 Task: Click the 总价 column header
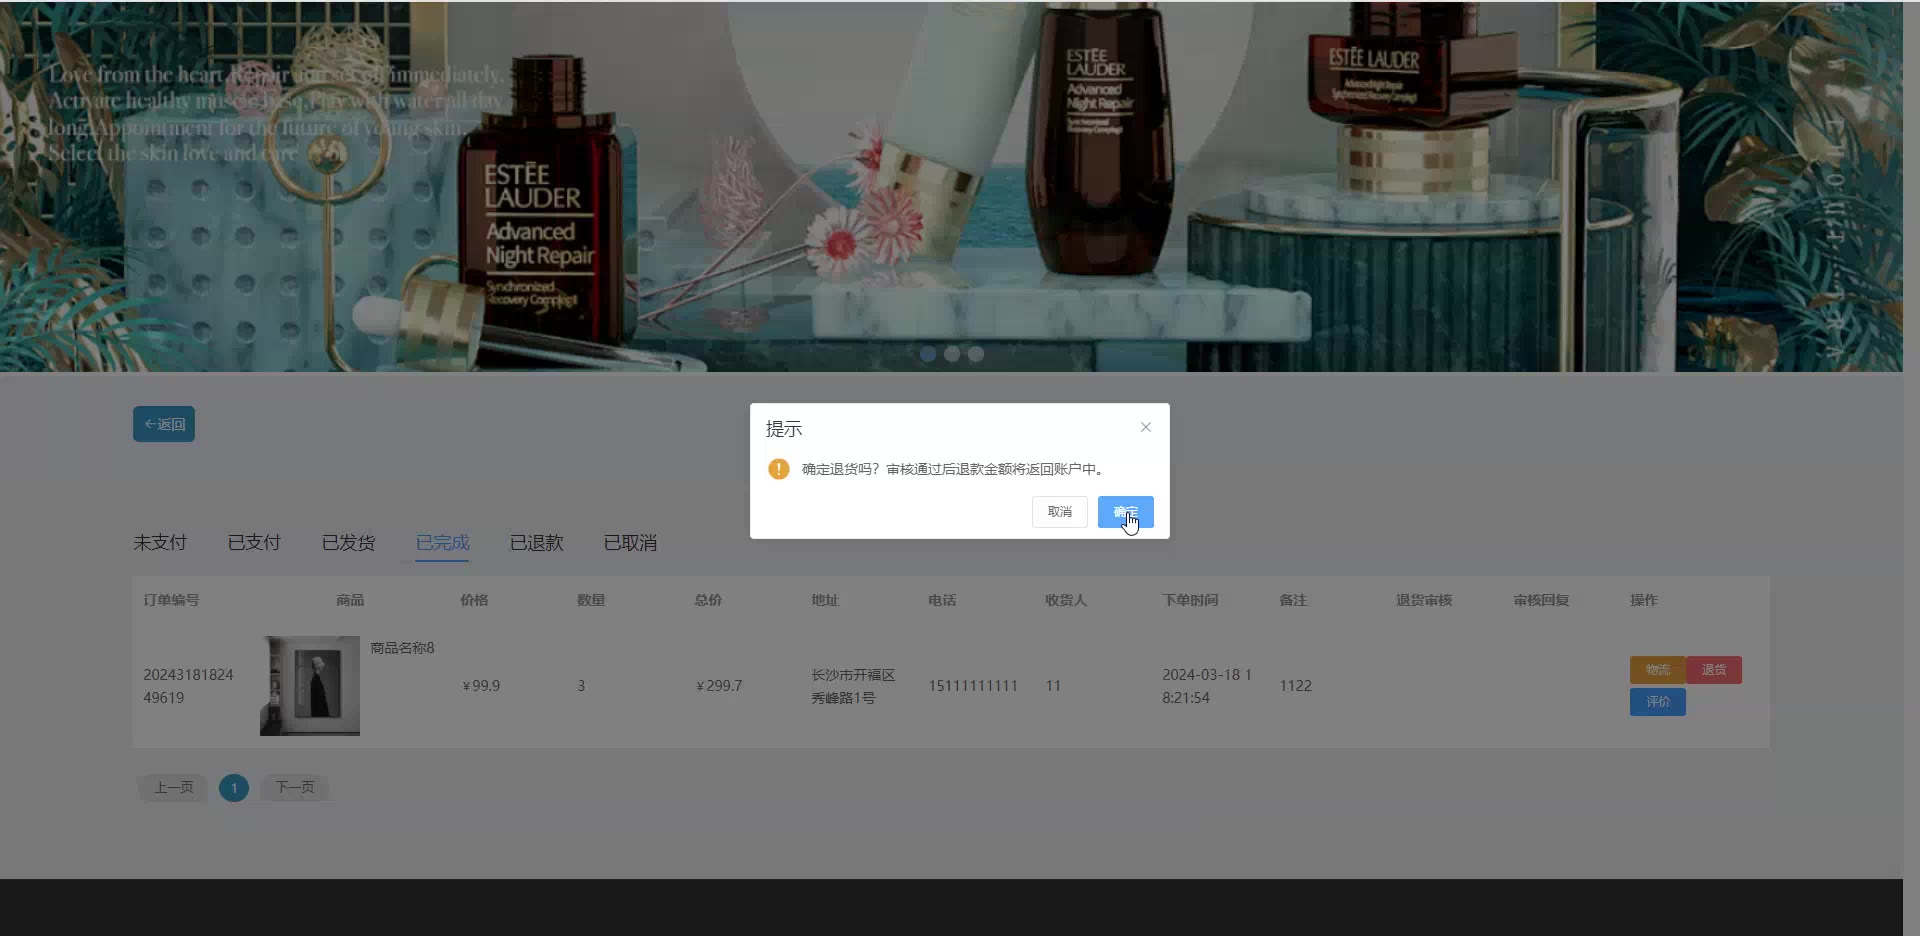coord(708,600)
